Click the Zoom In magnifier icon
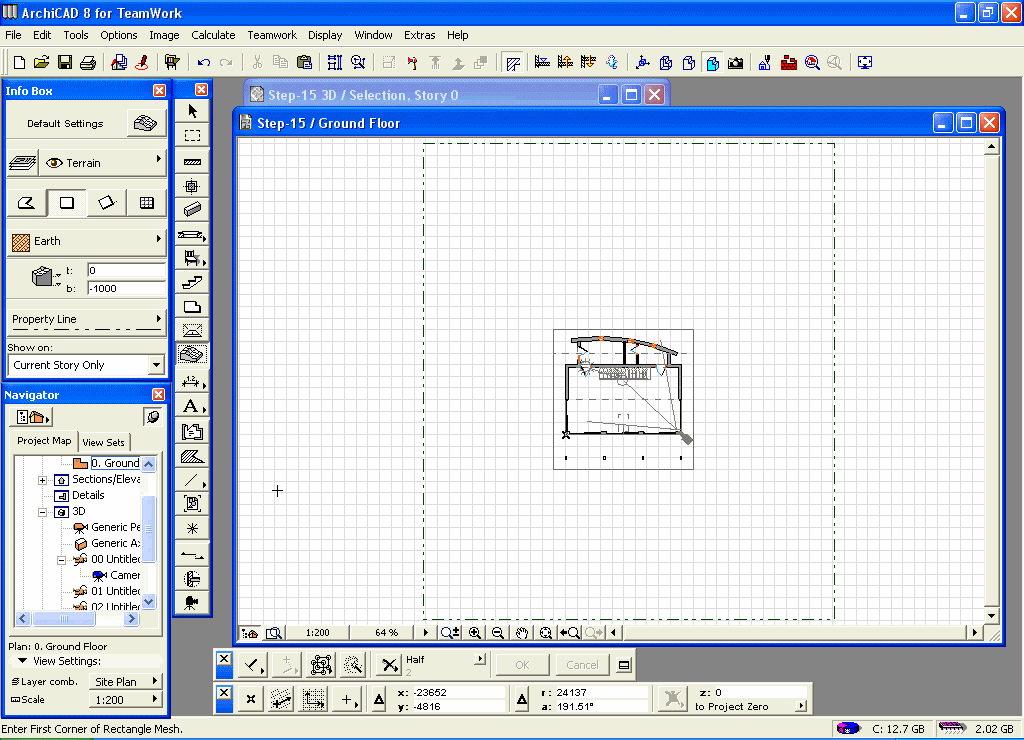This screenshot has width=1024, height=740. pos(475,633)
